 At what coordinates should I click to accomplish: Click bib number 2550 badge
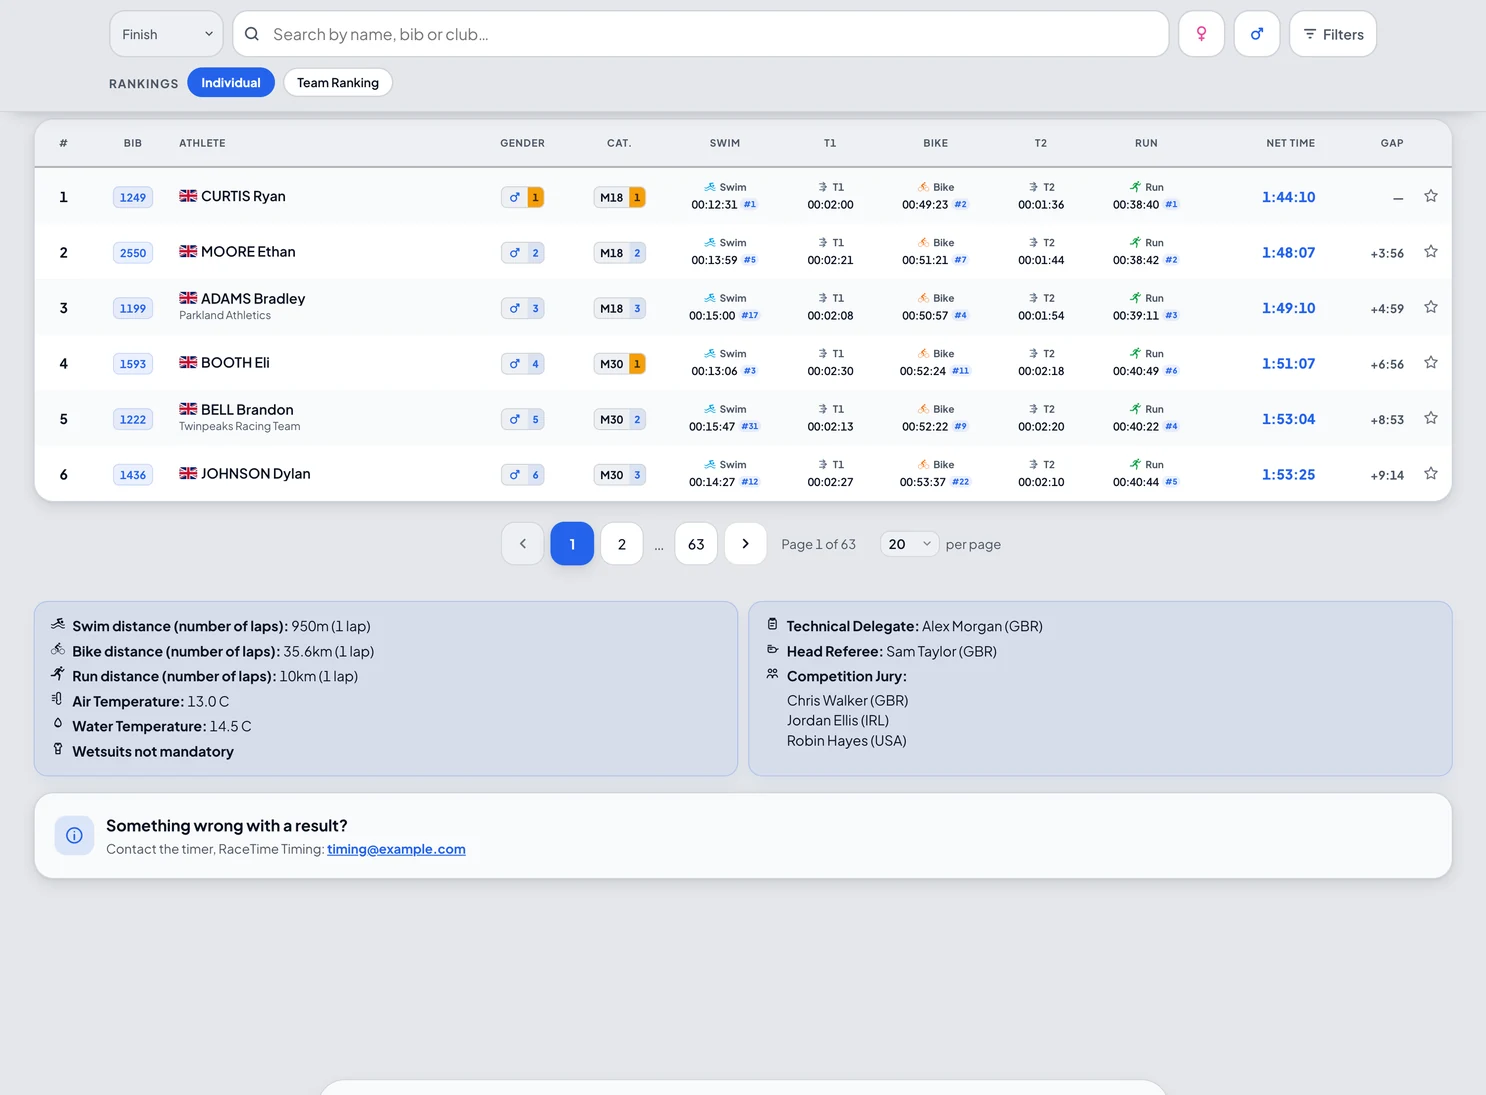[x=133, y=253]
